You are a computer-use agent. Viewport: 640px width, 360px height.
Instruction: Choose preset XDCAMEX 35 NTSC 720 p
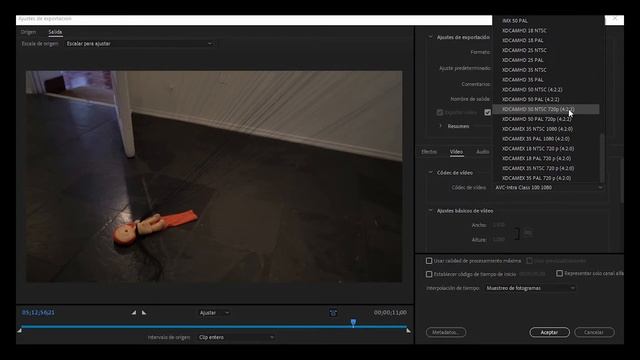(x=546, y=168)
